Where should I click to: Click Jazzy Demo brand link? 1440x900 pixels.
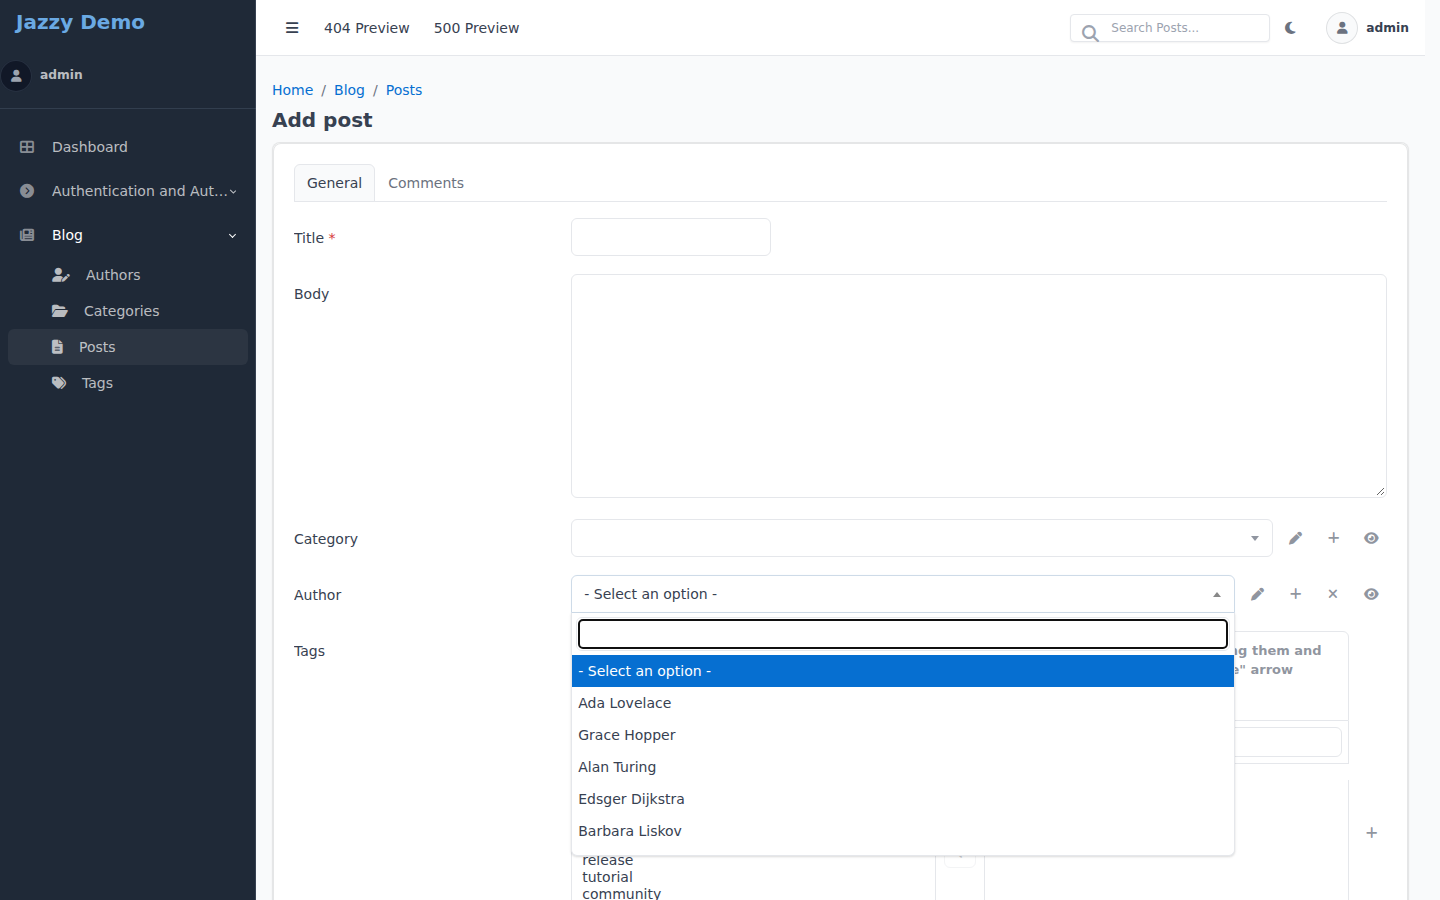80,22
